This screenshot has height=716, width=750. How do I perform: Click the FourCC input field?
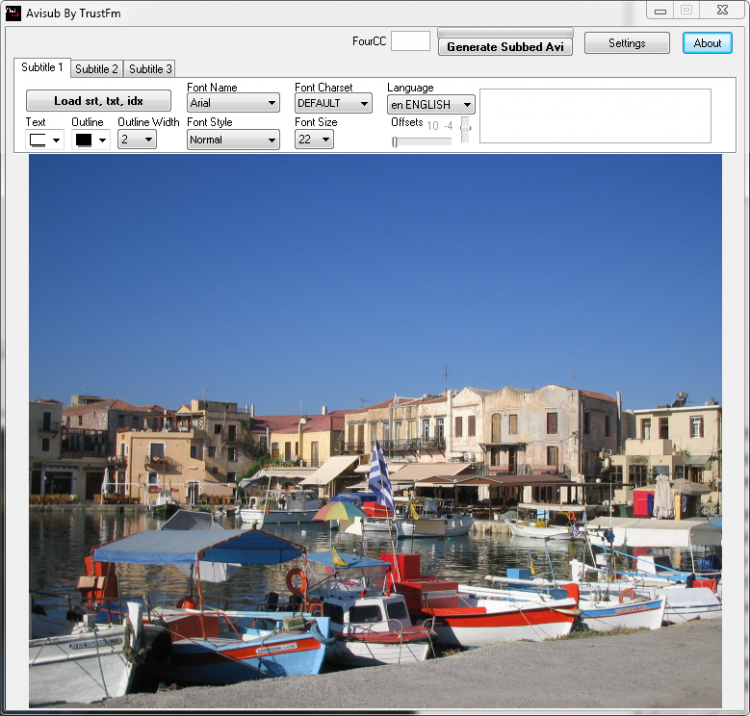(x=410, y=41)
